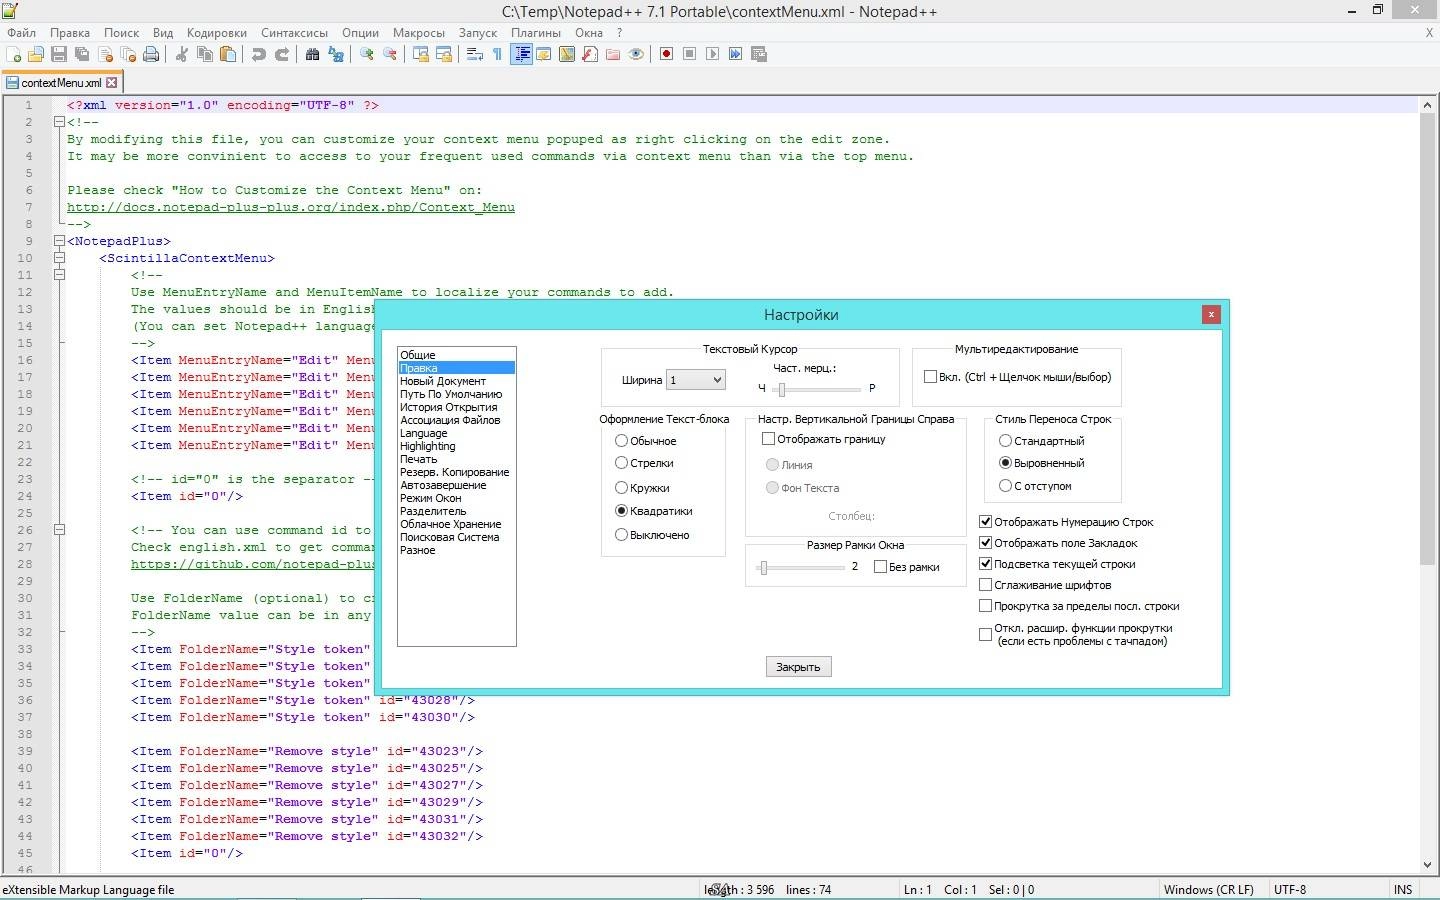Viewport: 1440px width, 900px height.
Task: Start macro recording with the red dot icon
Action: click(666, 54)
